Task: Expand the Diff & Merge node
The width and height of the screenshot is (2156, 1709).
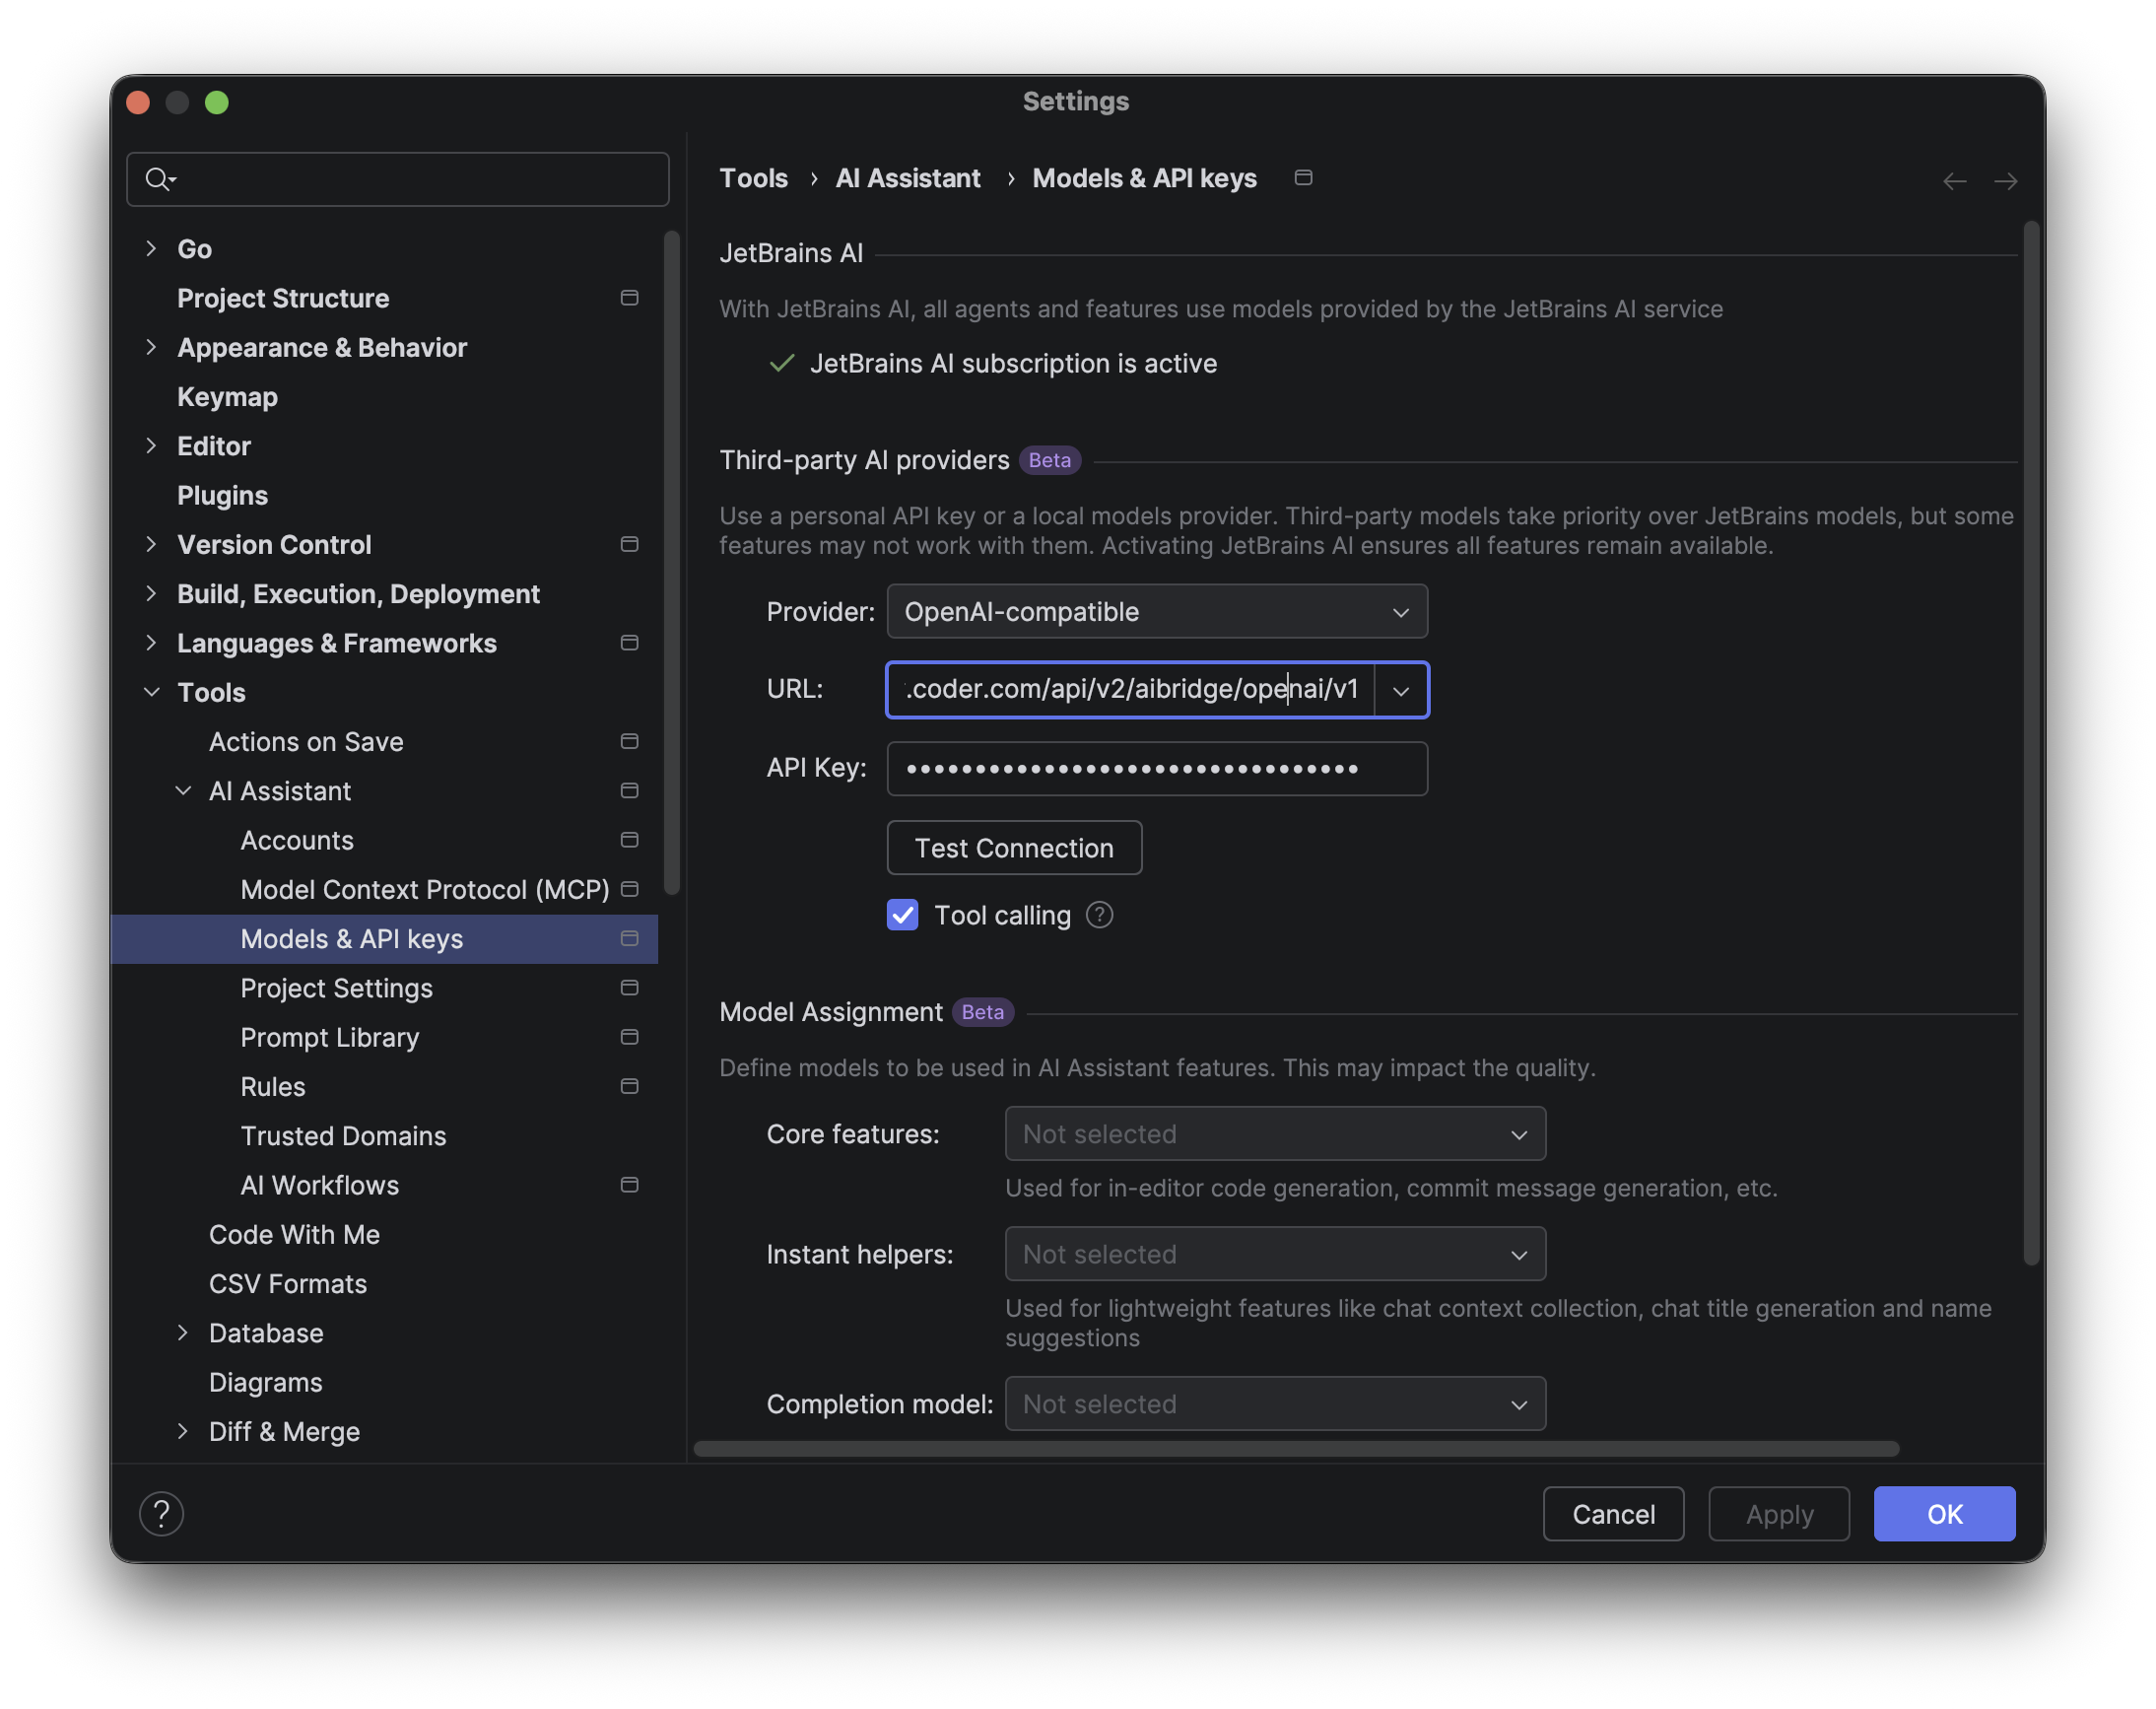Action: coord(183,1431)
